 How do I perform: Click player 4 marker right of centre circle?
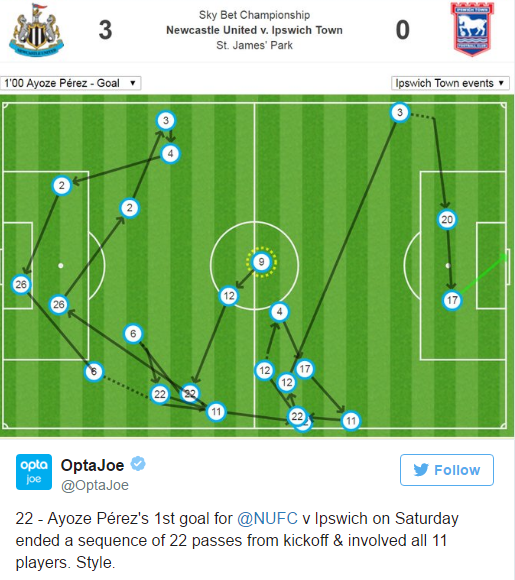[279, 312]
